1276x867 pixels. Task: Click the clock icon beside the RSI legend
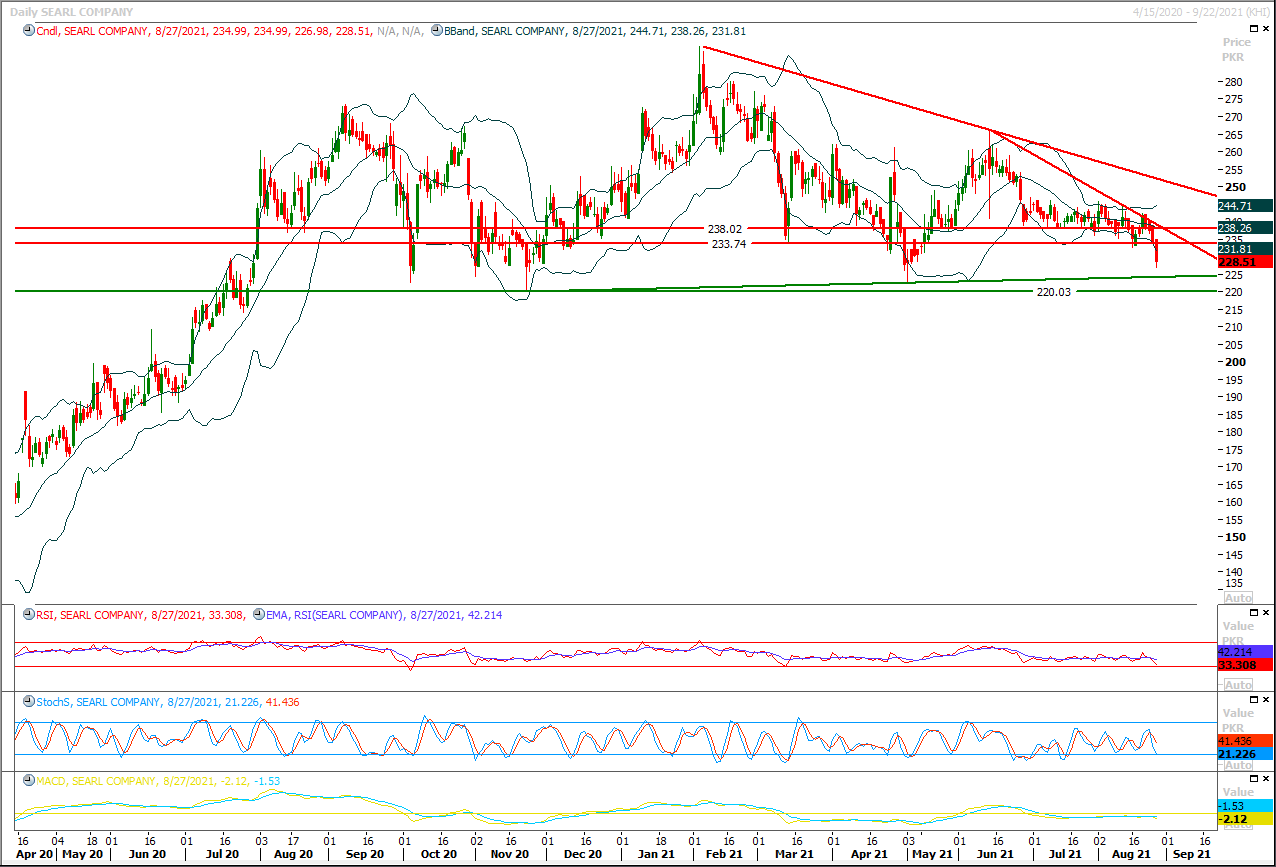coord(27,615)
